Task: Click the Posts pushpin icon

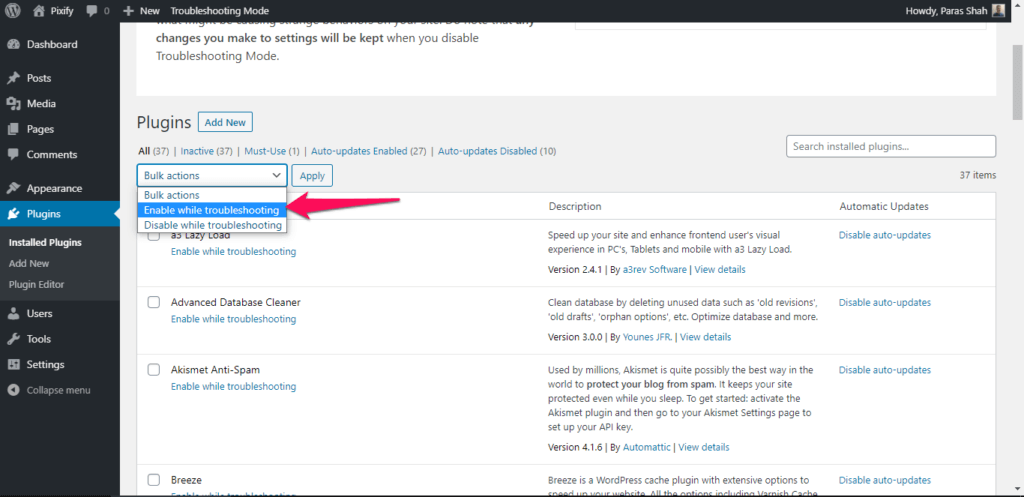Action: 13,78
